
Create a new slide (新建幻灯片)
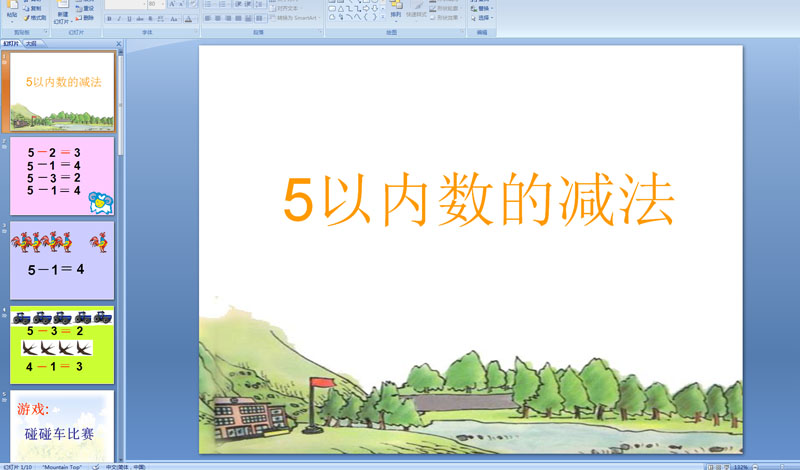pyautogui.click(x=62, y=12)
